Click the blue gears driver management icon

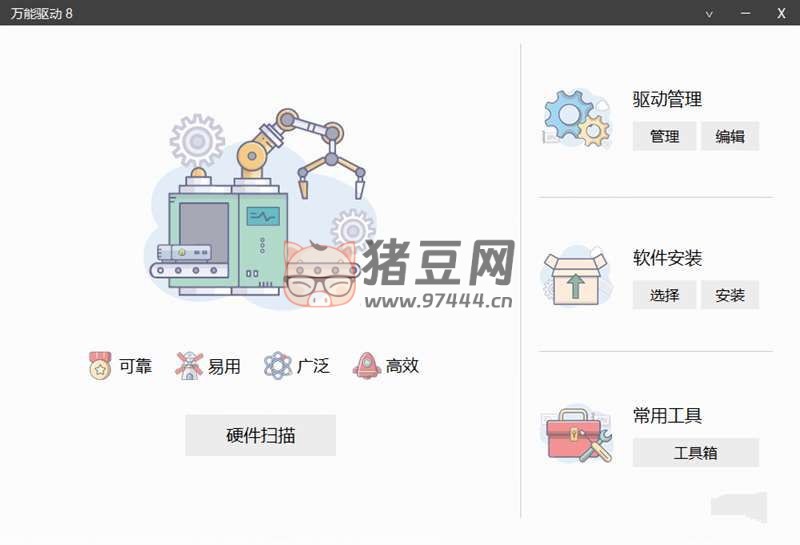tap(577, 118)
